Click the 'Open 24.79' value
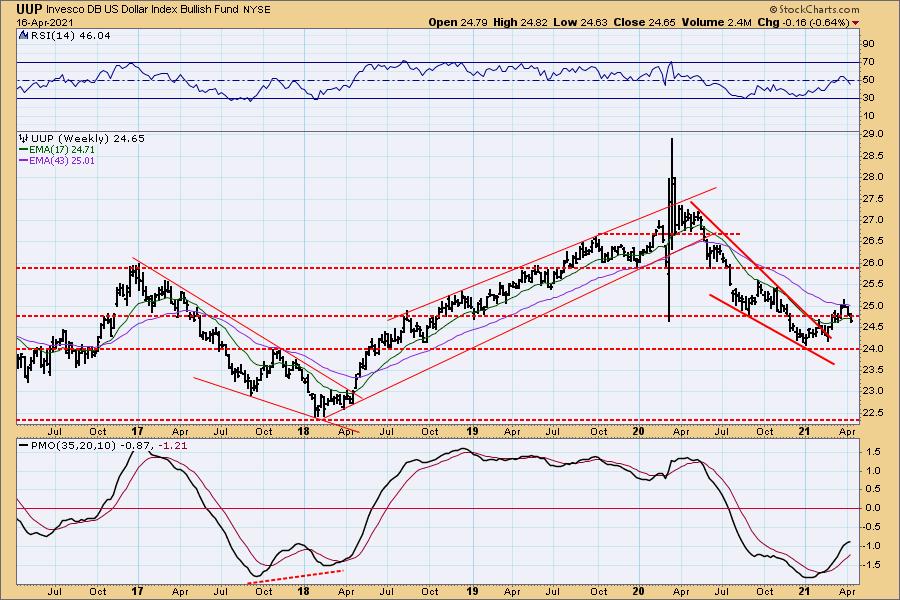The height and width of the screenshot is (600, 900). coord(458,22)
